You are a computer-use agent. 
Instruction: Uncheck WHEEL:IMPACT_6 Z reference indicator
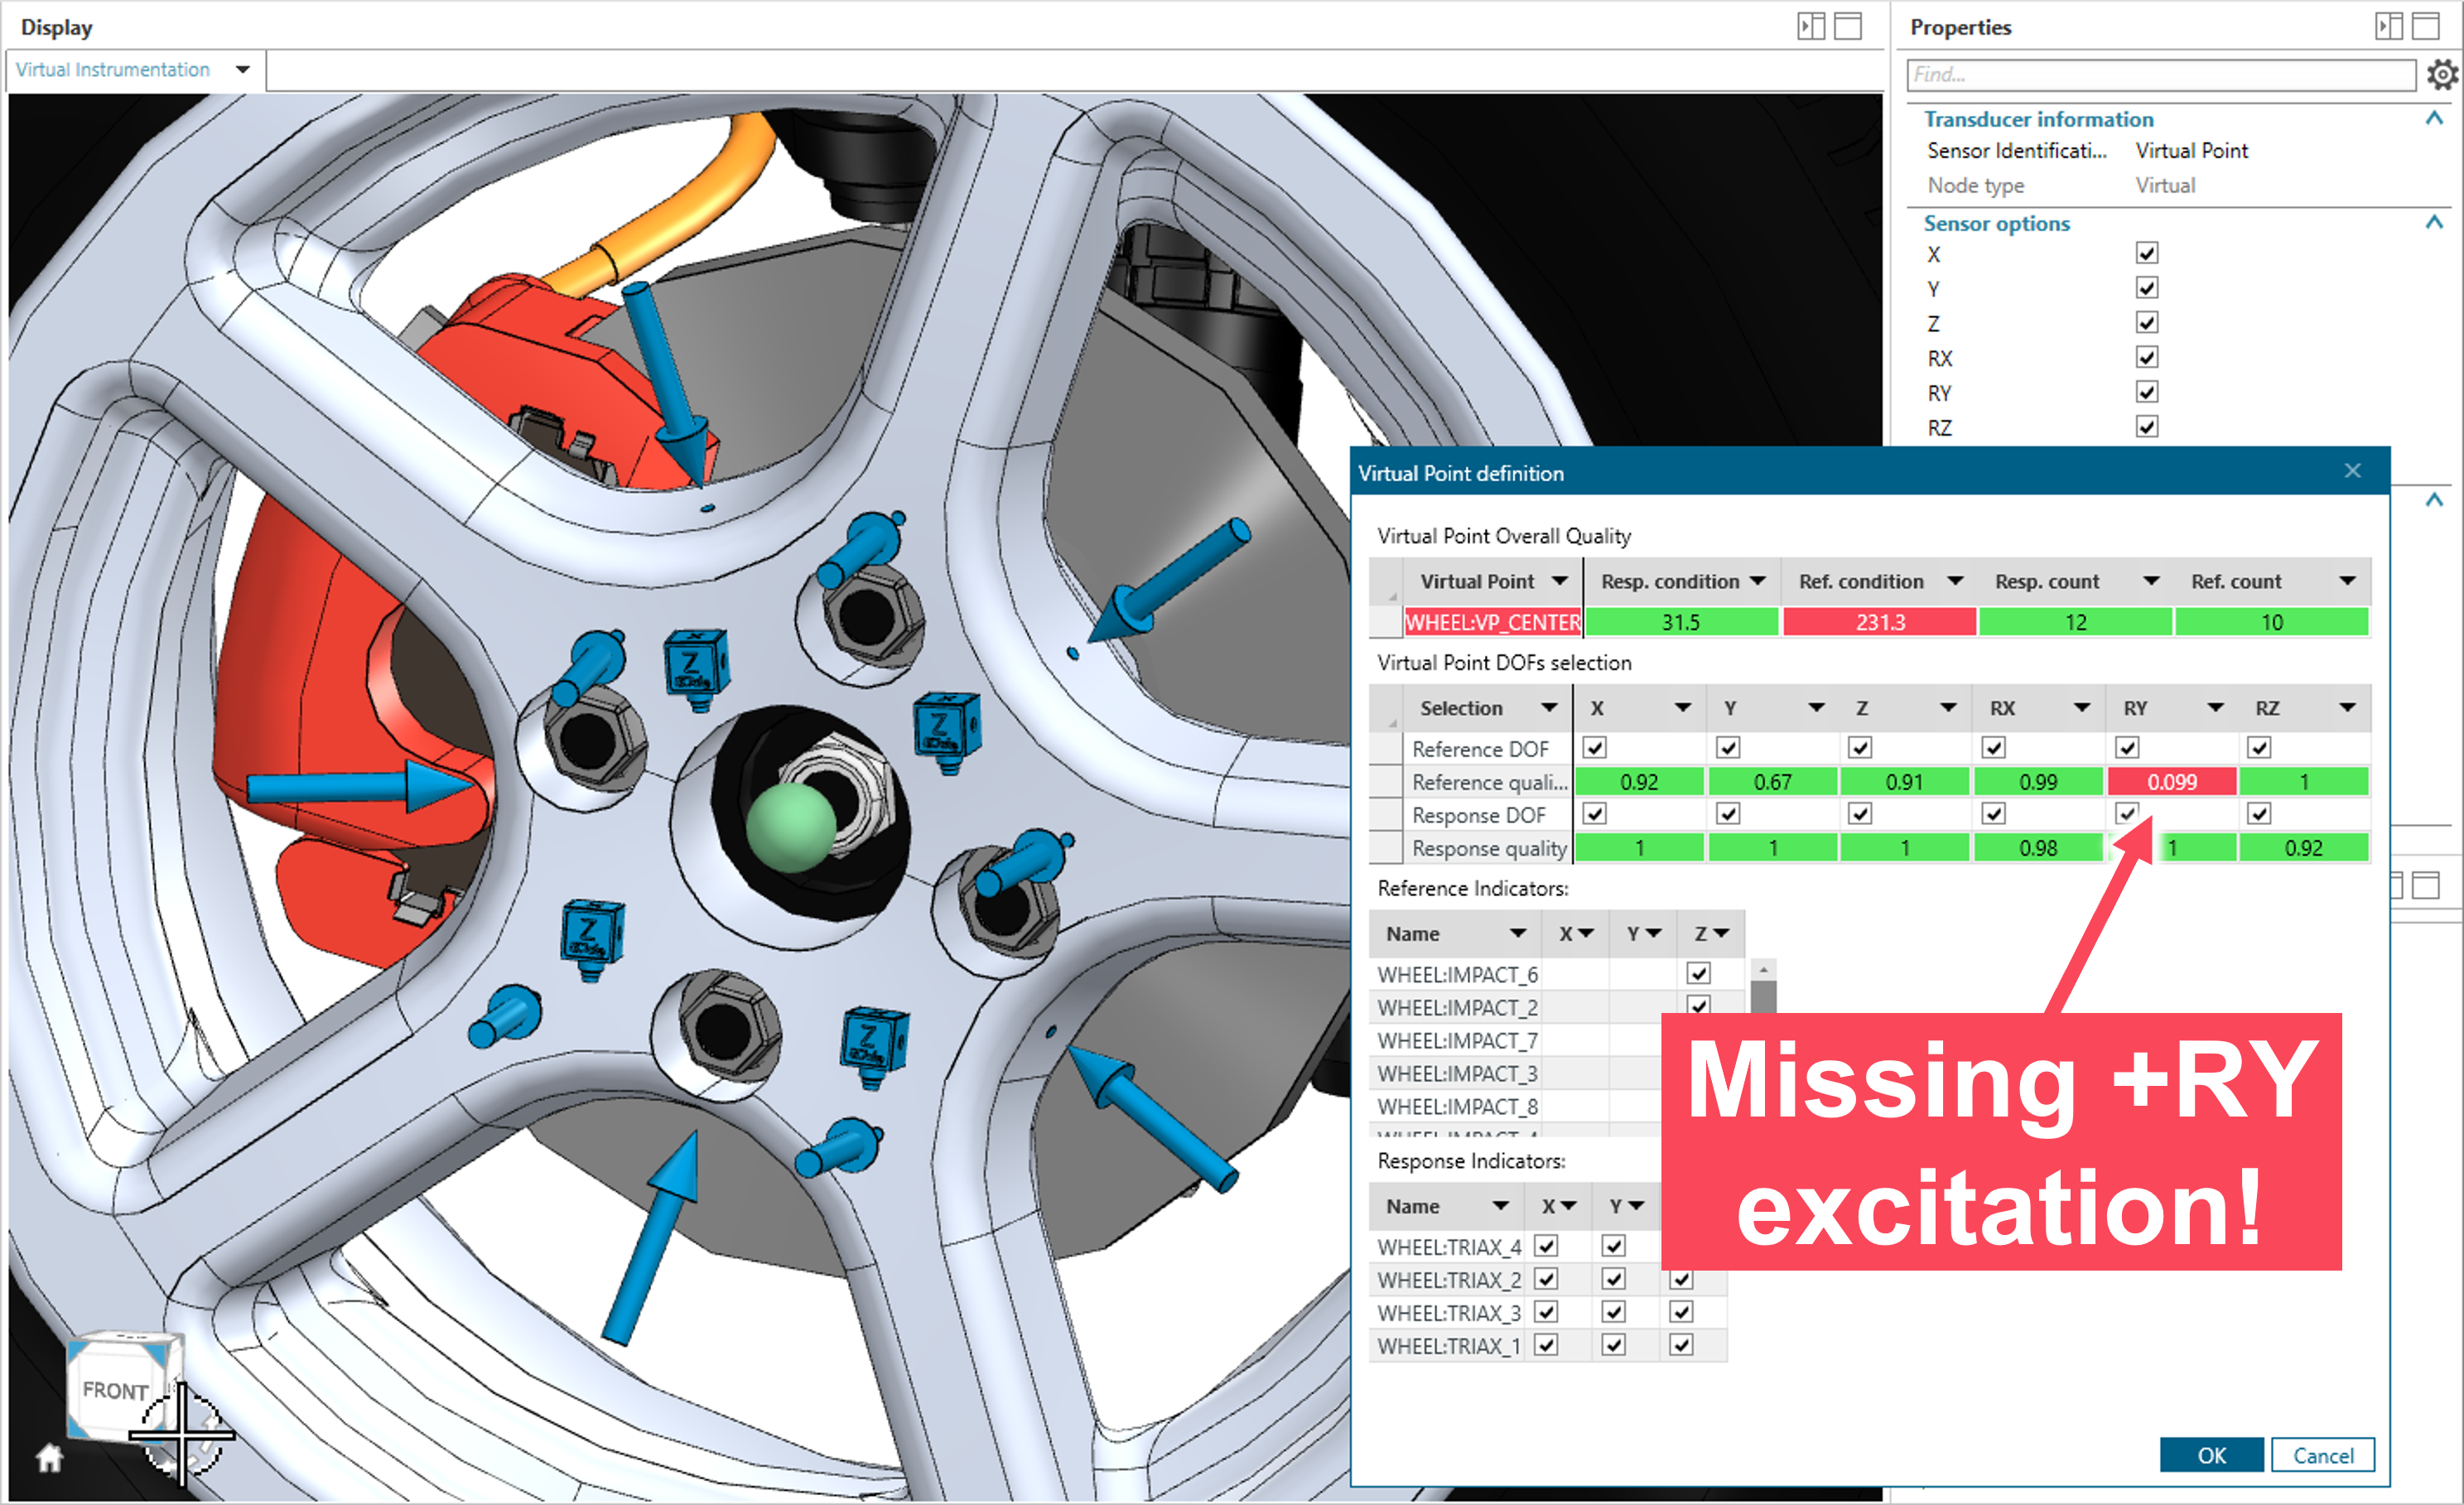1698,973
